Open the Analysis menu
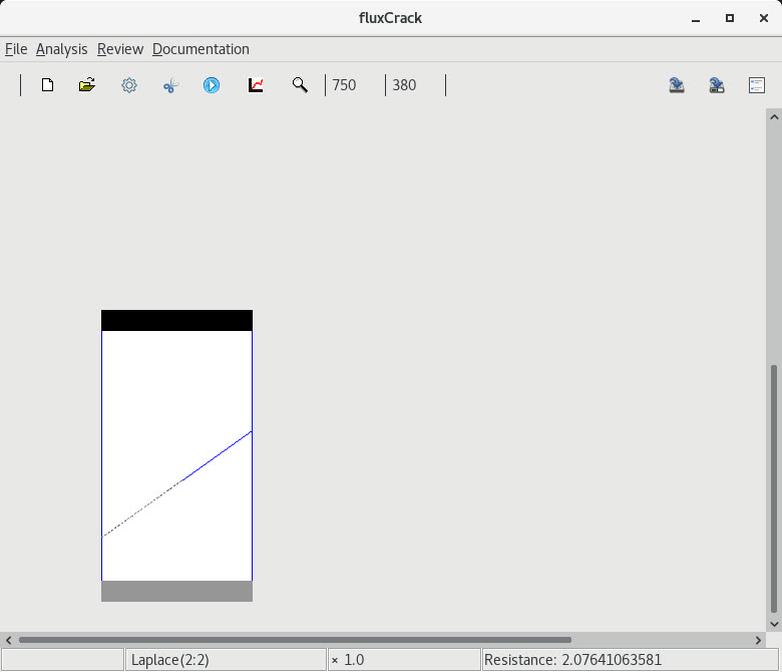This screenshot has height=672, width=782. point(62,49)
